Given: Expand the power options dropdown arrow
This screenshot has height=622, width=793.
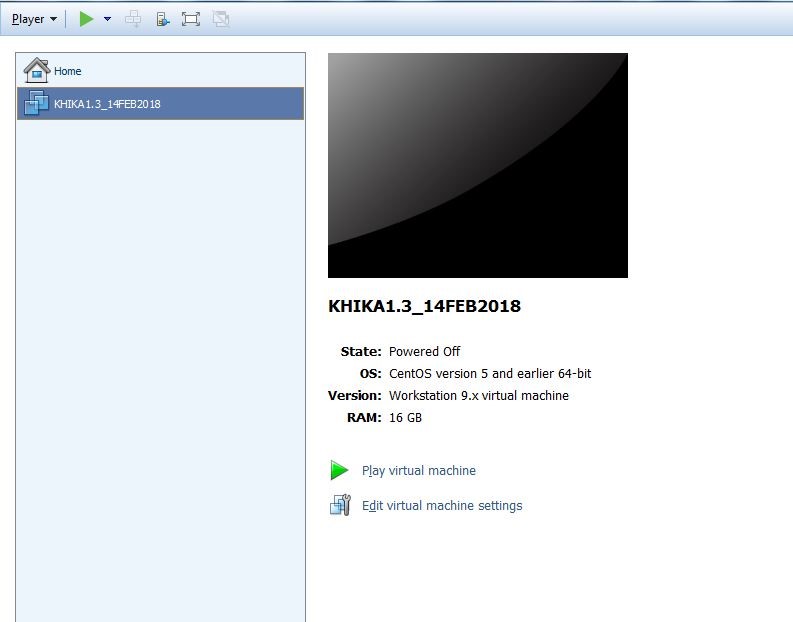Looking at the screenshot, I should click(107, 19).
